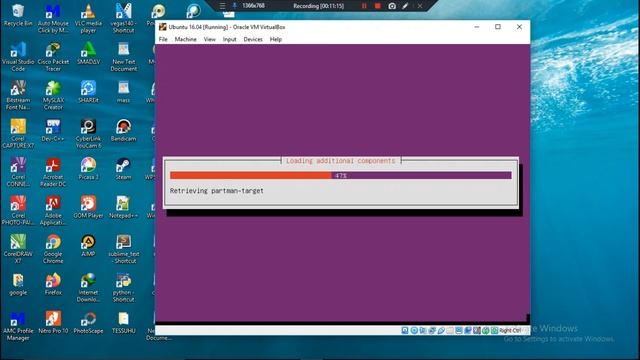The width and height of the screenshot is (640, 360).
Task: Select the AMC Profile Manager icon
Action: [18, 325]
